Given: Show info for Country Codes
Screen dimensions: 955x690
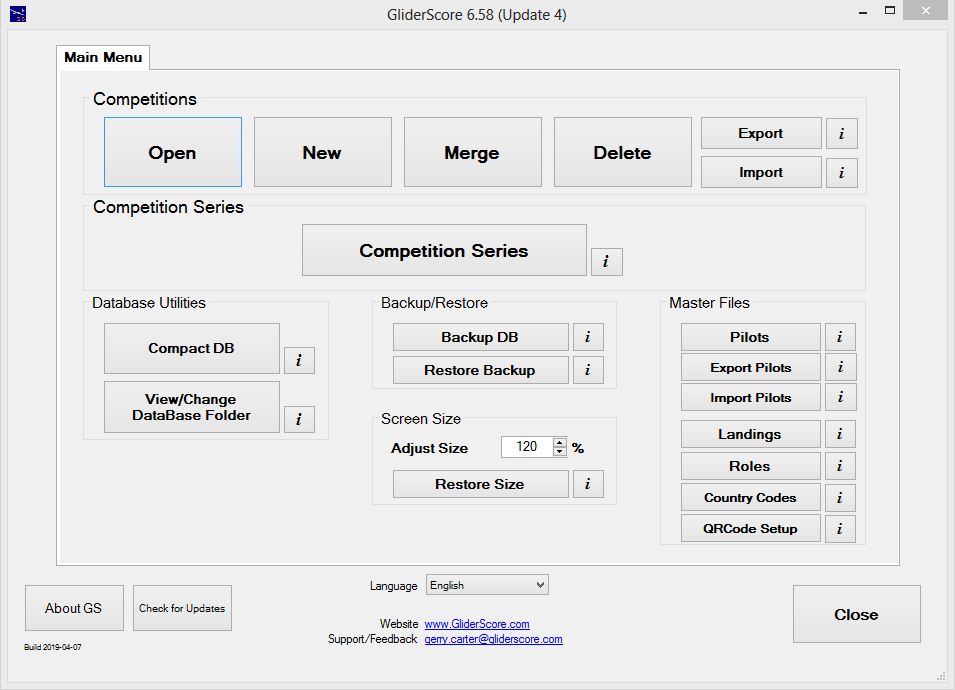Looking at the screenshot, I should (x=840, y=498).
